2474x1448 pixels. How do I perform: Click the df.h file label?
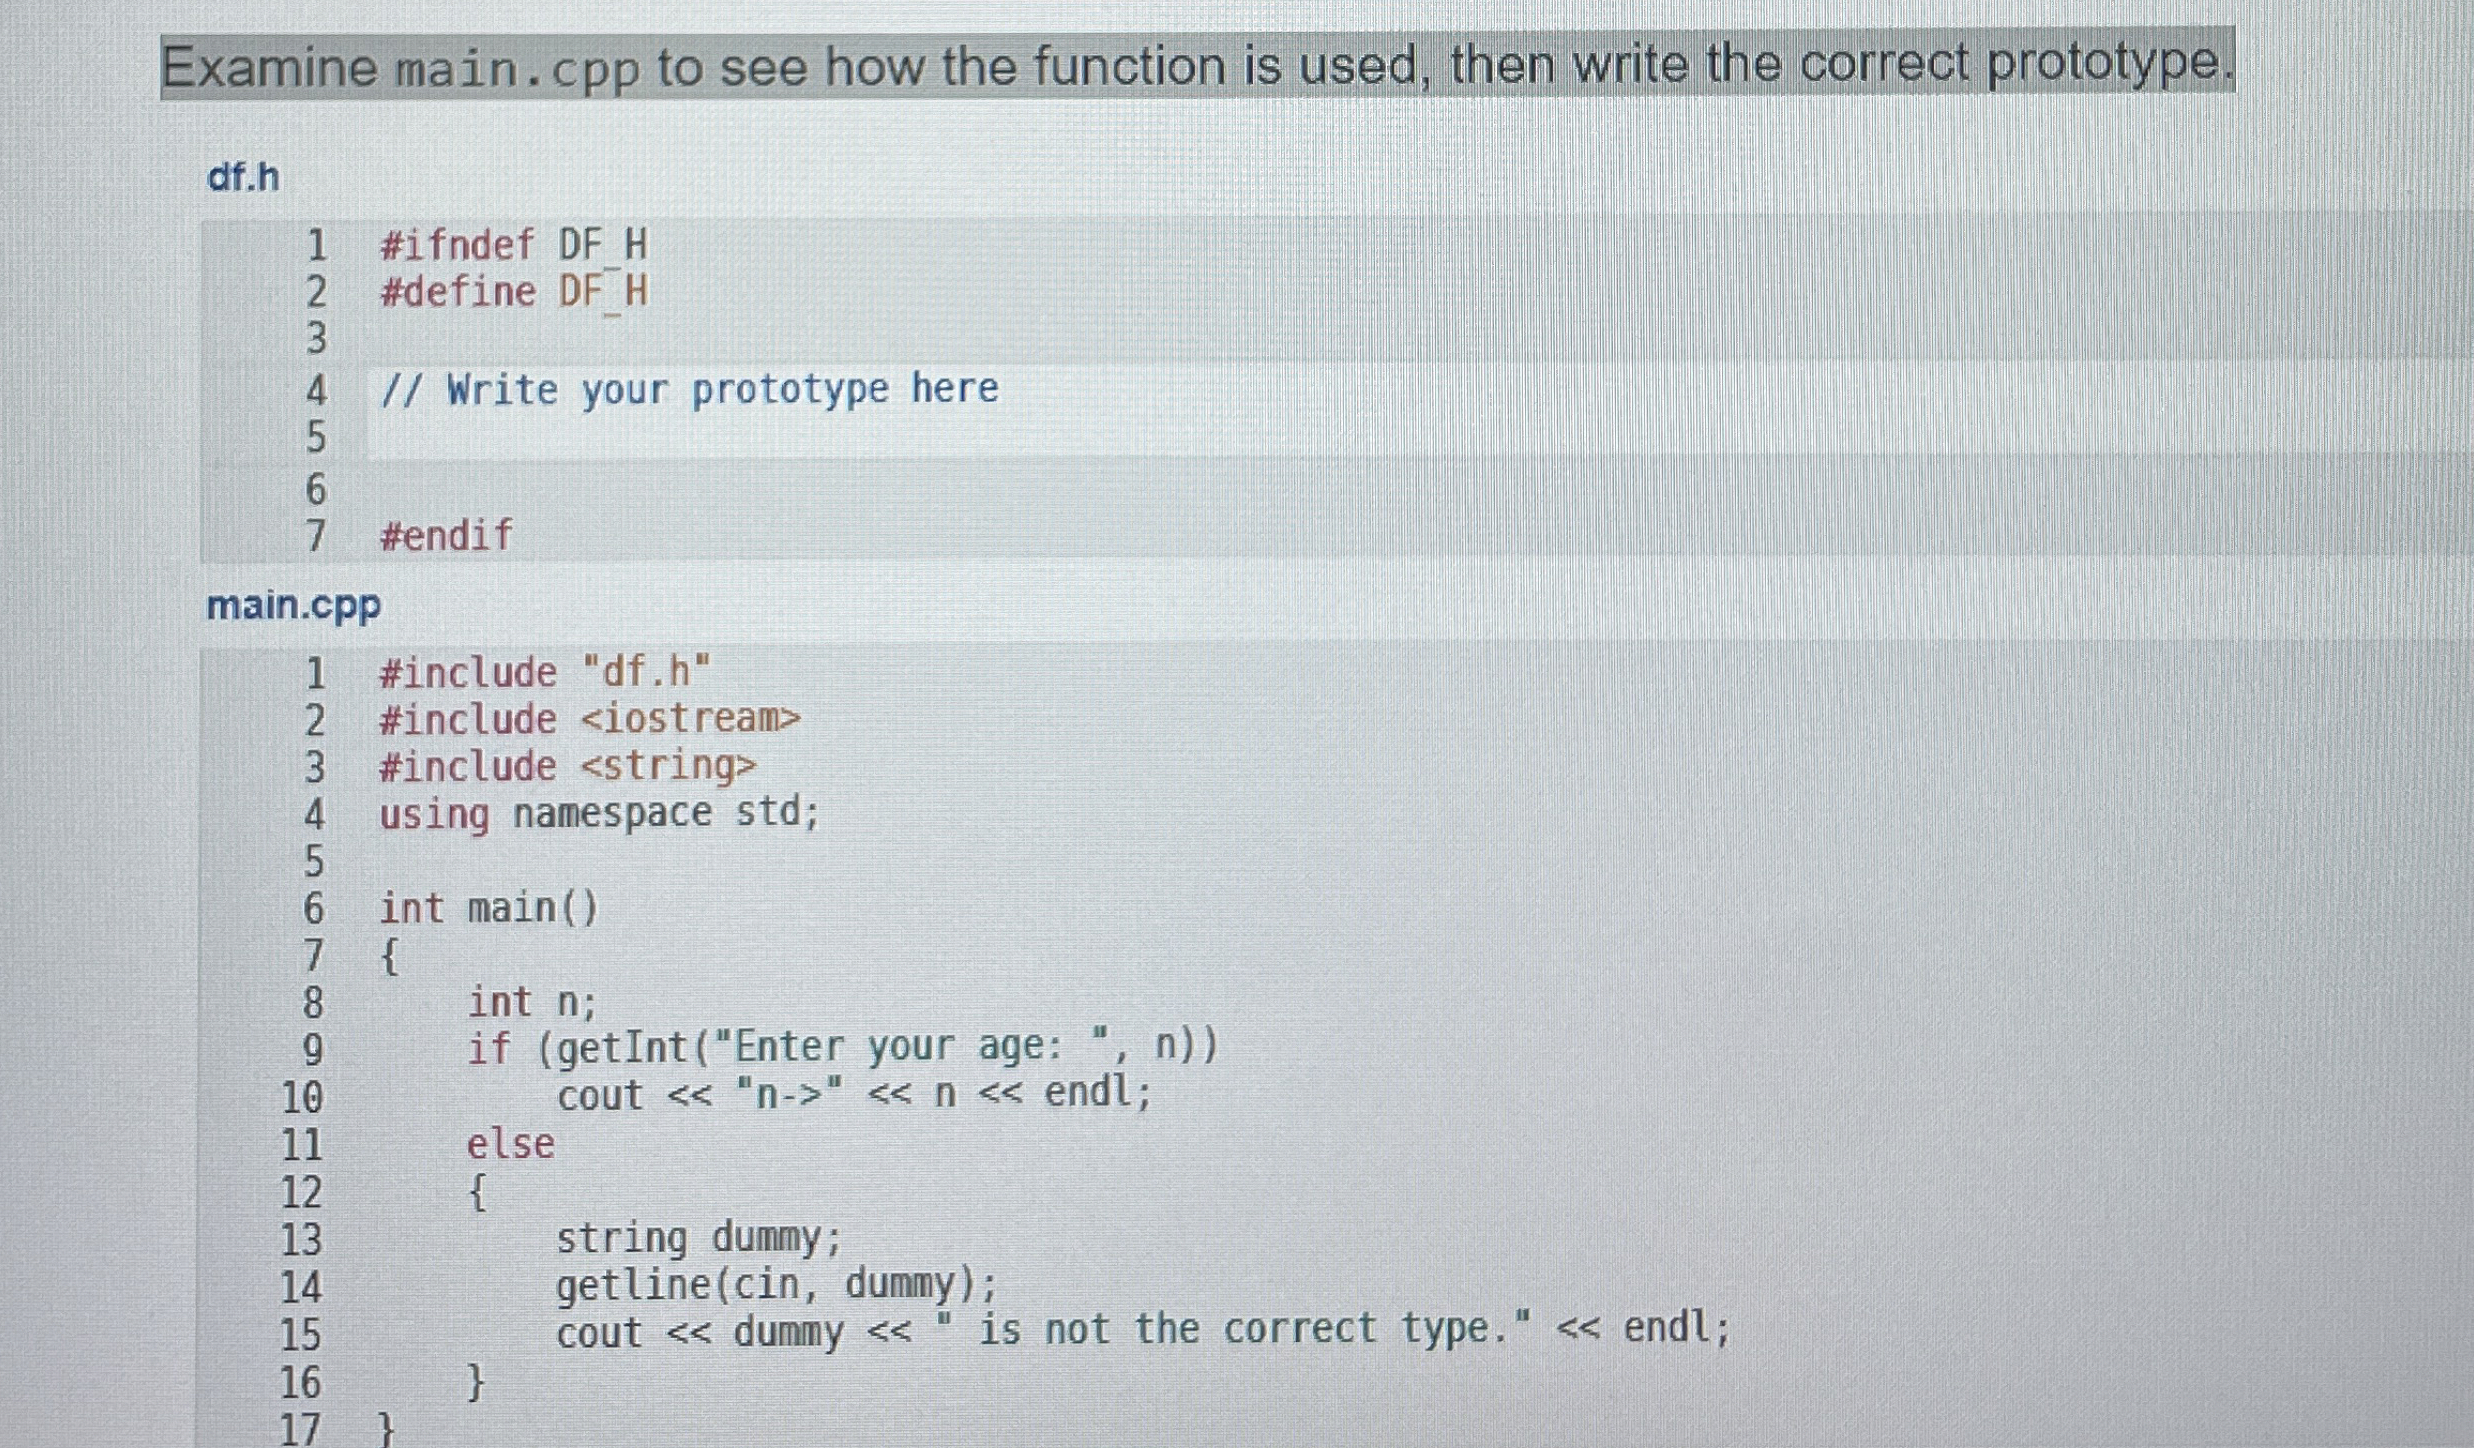pyautogui.click(x=243, y=177)
